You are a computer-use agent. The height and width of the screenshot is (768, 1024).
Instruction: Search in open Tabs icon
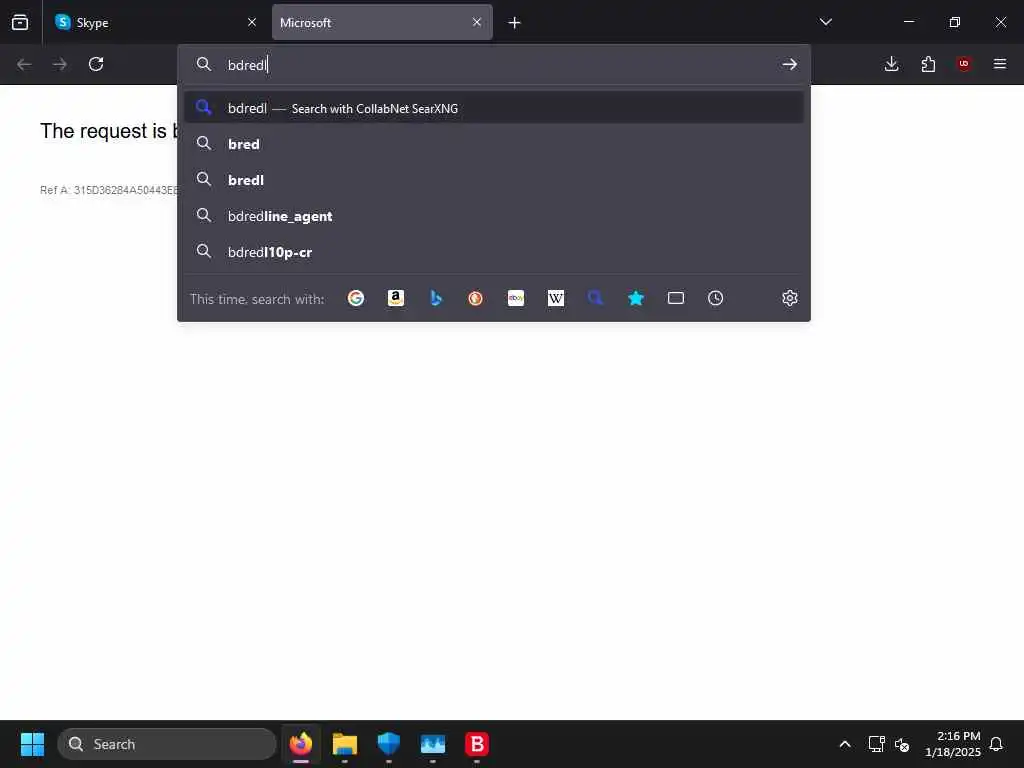click(676, 298)
